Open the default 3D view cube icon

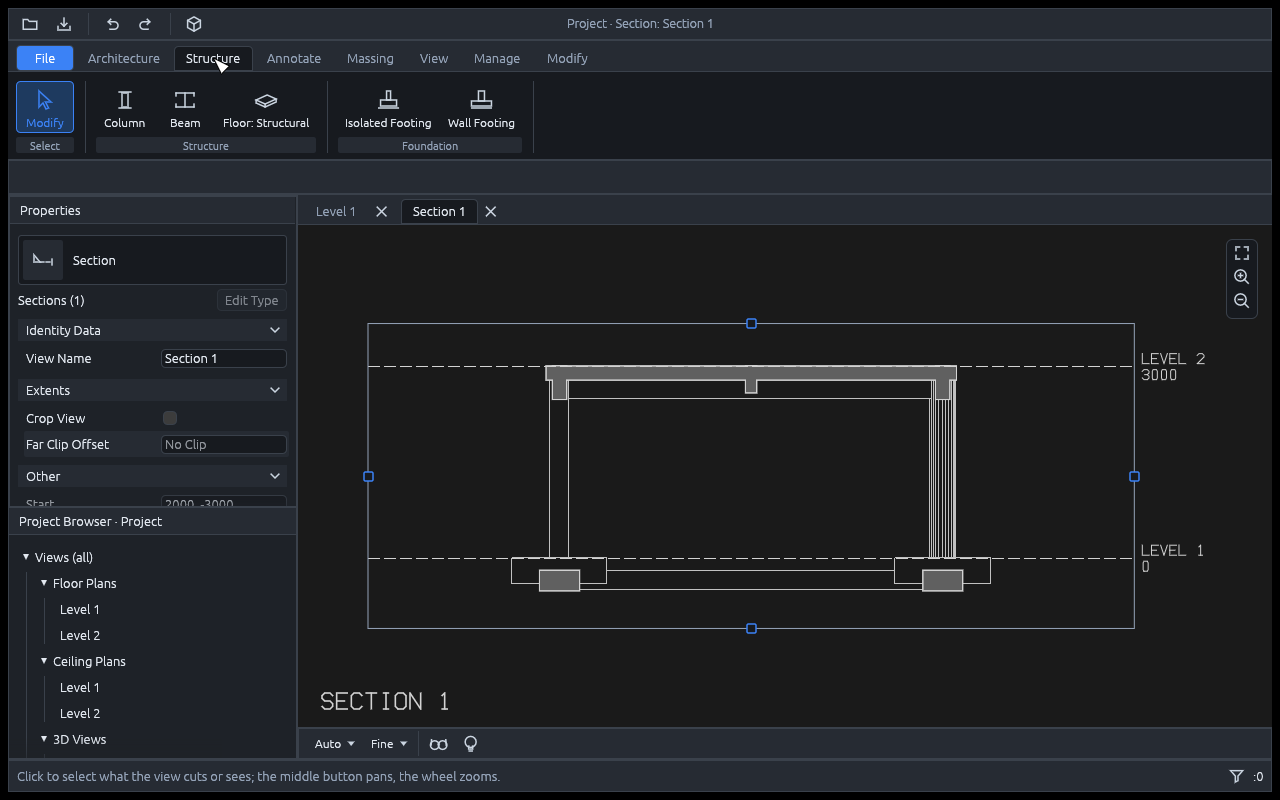(x=194, y=24)
